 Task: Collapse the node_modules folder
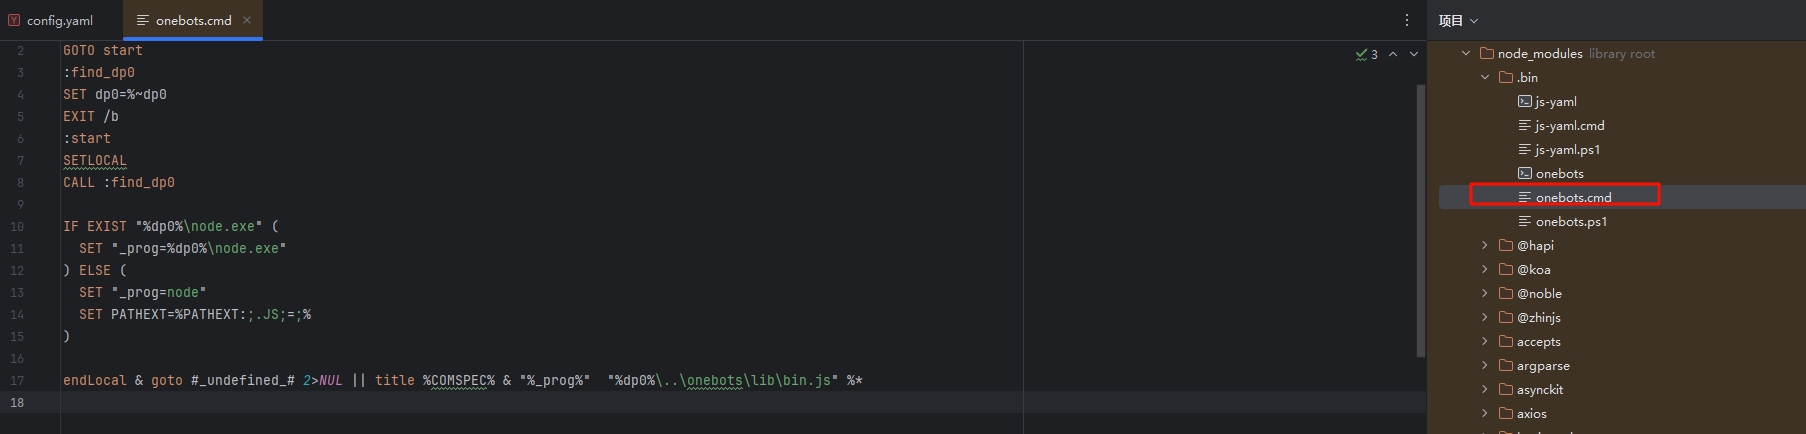(1466, 53)
